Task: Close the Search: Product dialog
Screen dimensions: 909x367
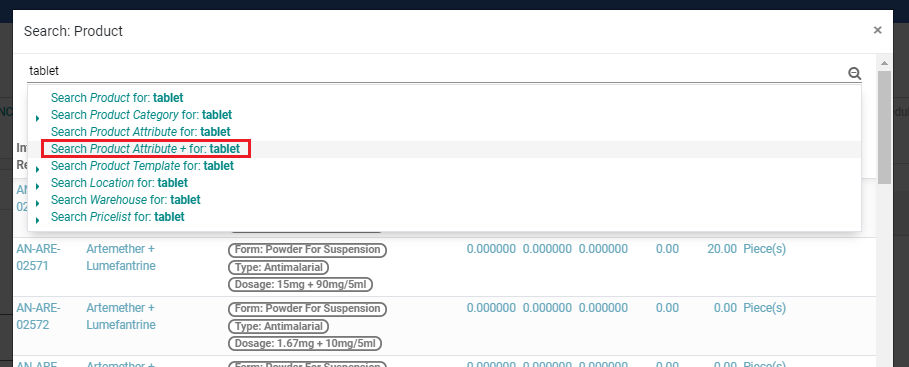Action: coord(878,30)
